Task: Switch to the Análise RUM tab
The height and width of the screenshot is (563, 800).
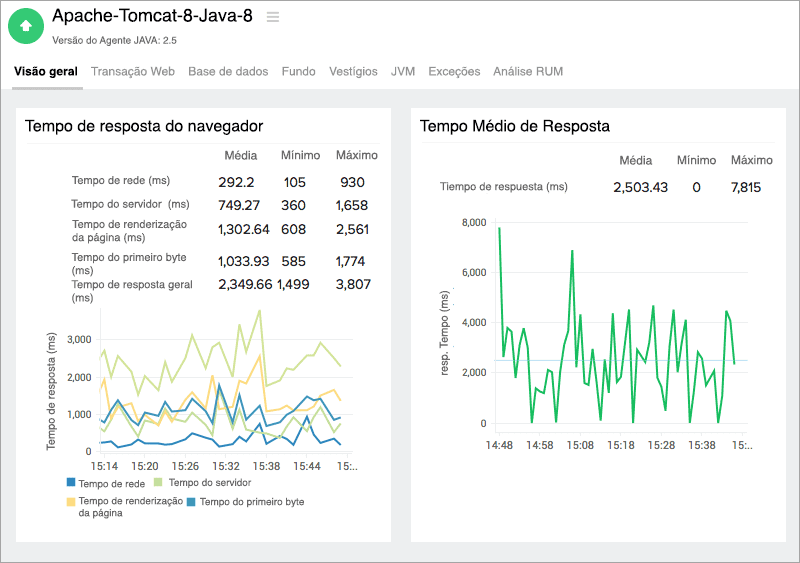Action: [528, 72]
